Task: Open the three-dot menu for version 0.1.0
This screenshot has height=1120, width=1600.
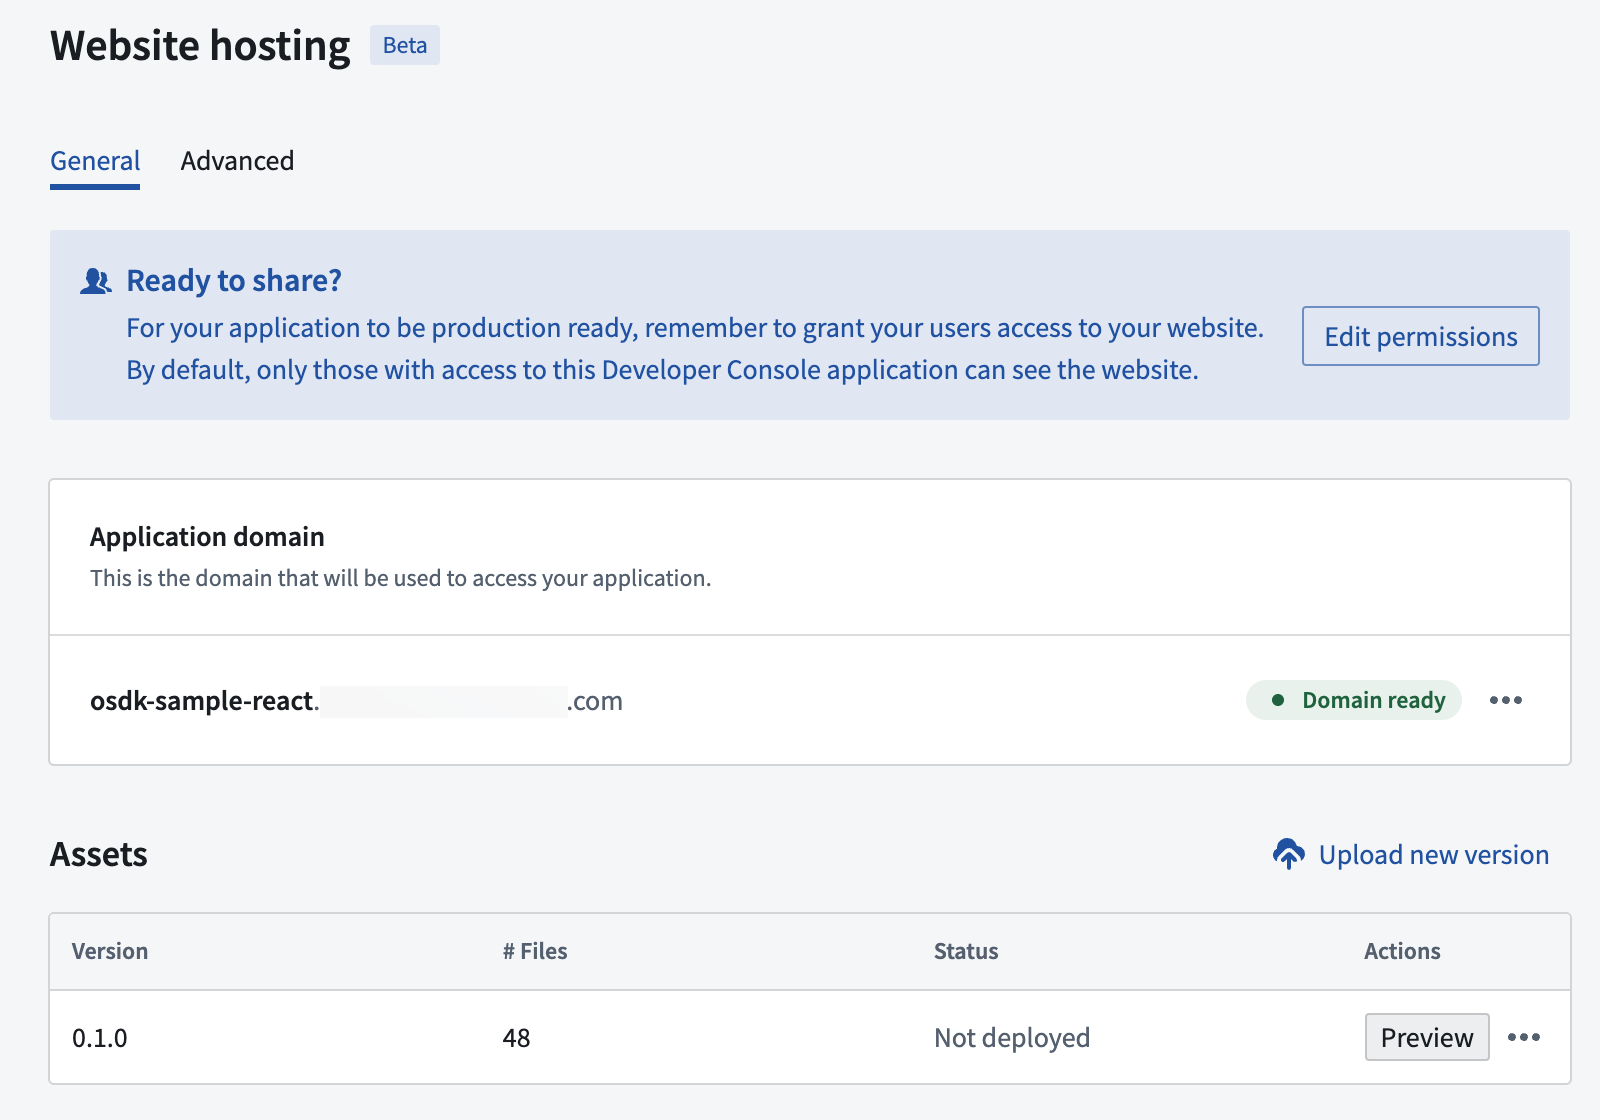Action: click(1523, 1037)
